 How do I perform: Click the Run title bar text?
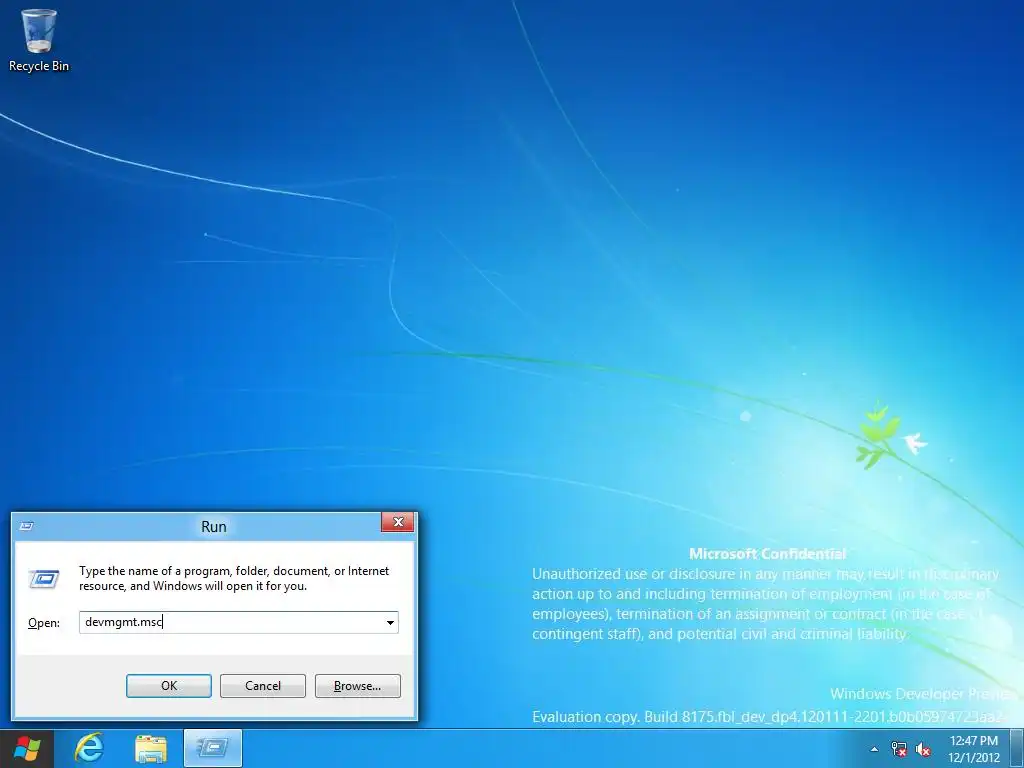click(x=214, y=526)
